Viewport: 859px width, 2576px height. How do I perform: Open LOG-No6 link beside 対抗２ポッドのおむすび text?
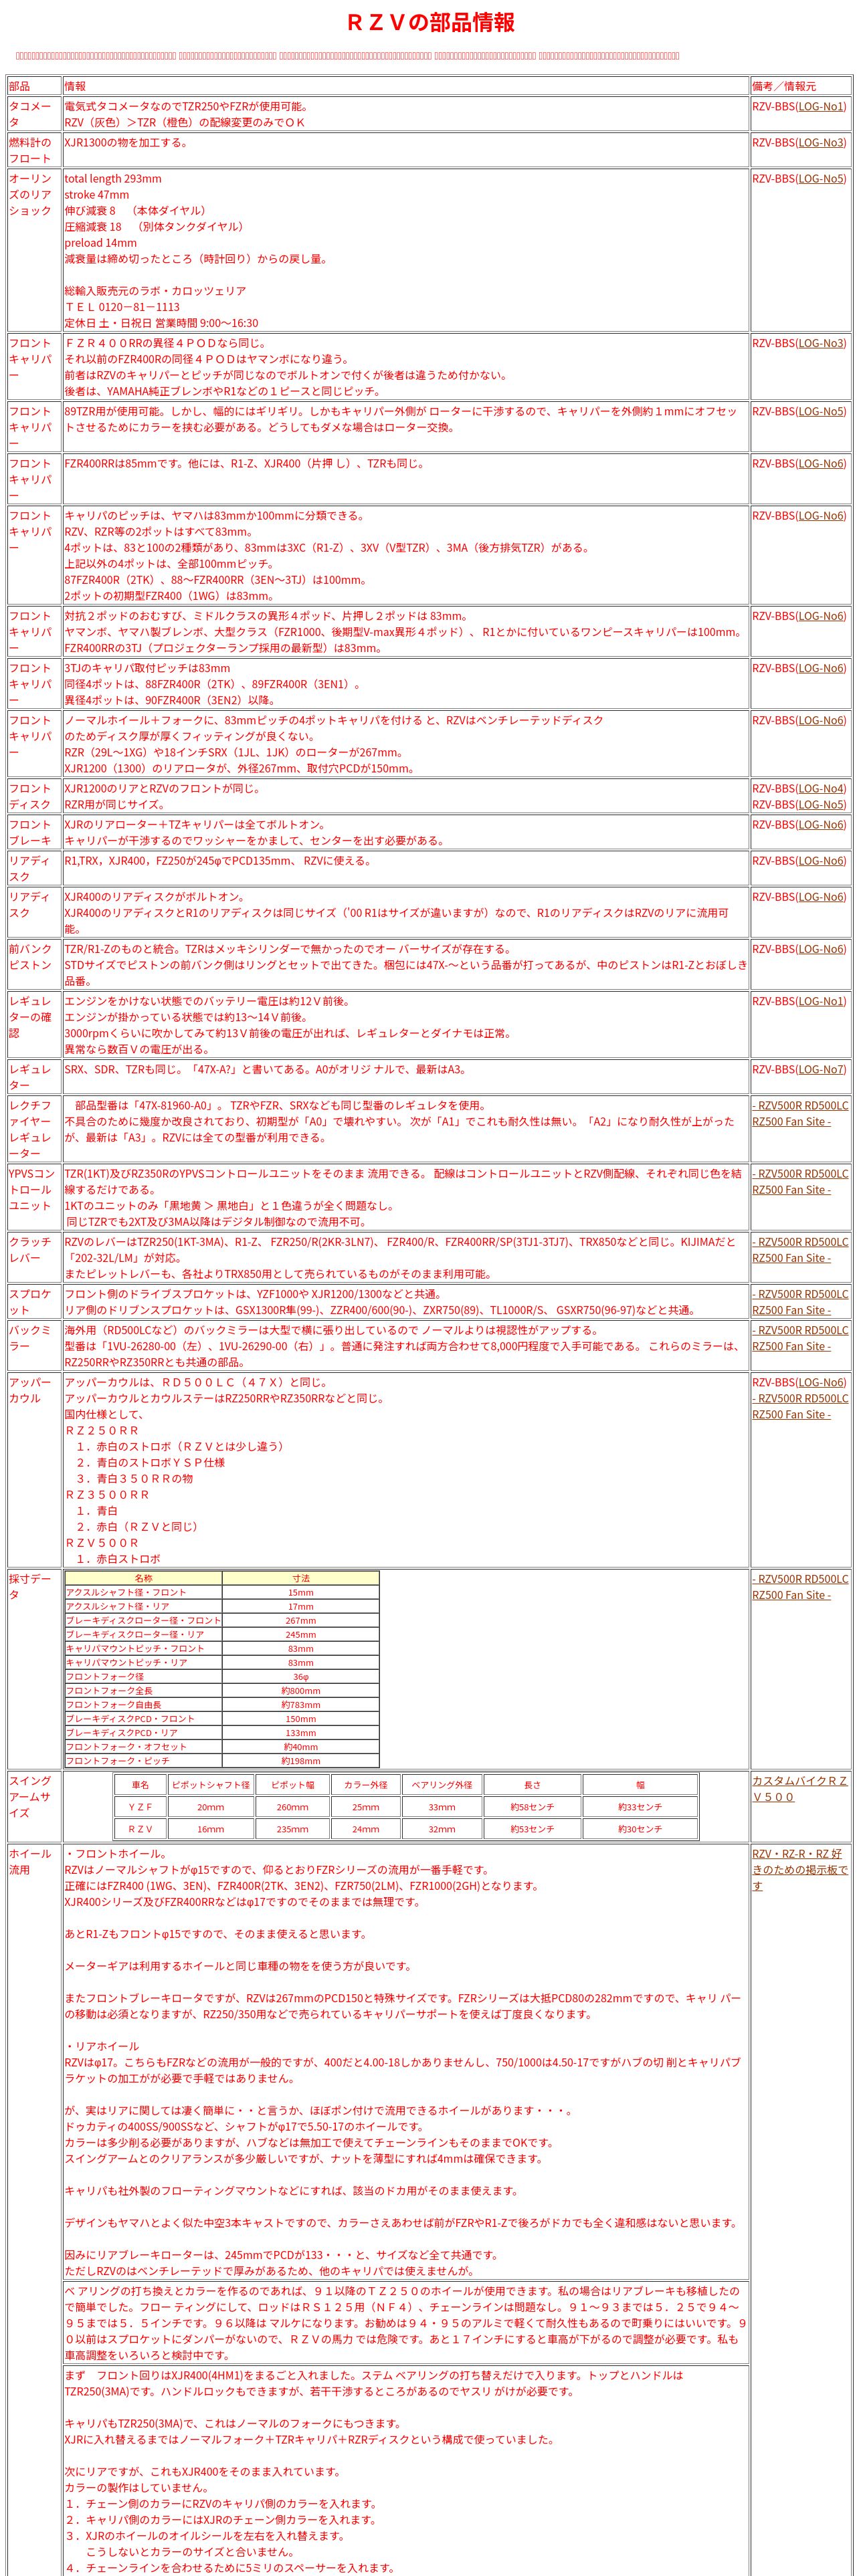click(821, 616)
